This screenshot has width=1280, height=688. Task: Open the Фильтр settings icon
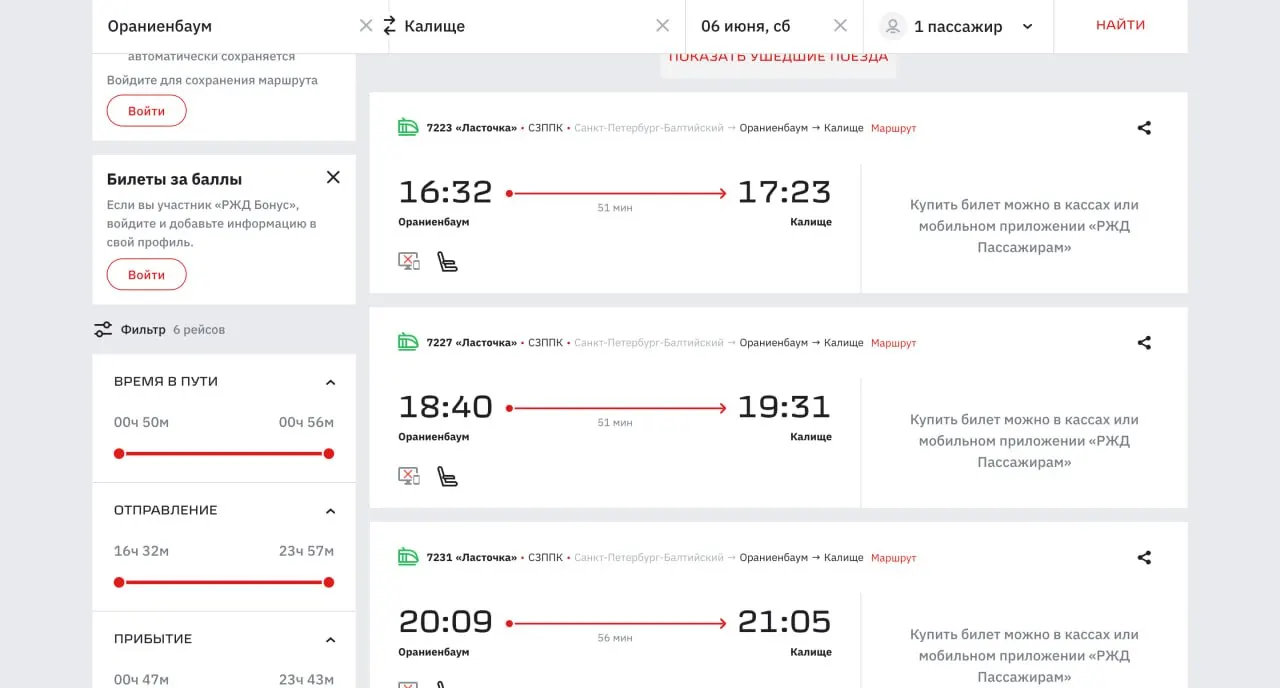(103, 329)
